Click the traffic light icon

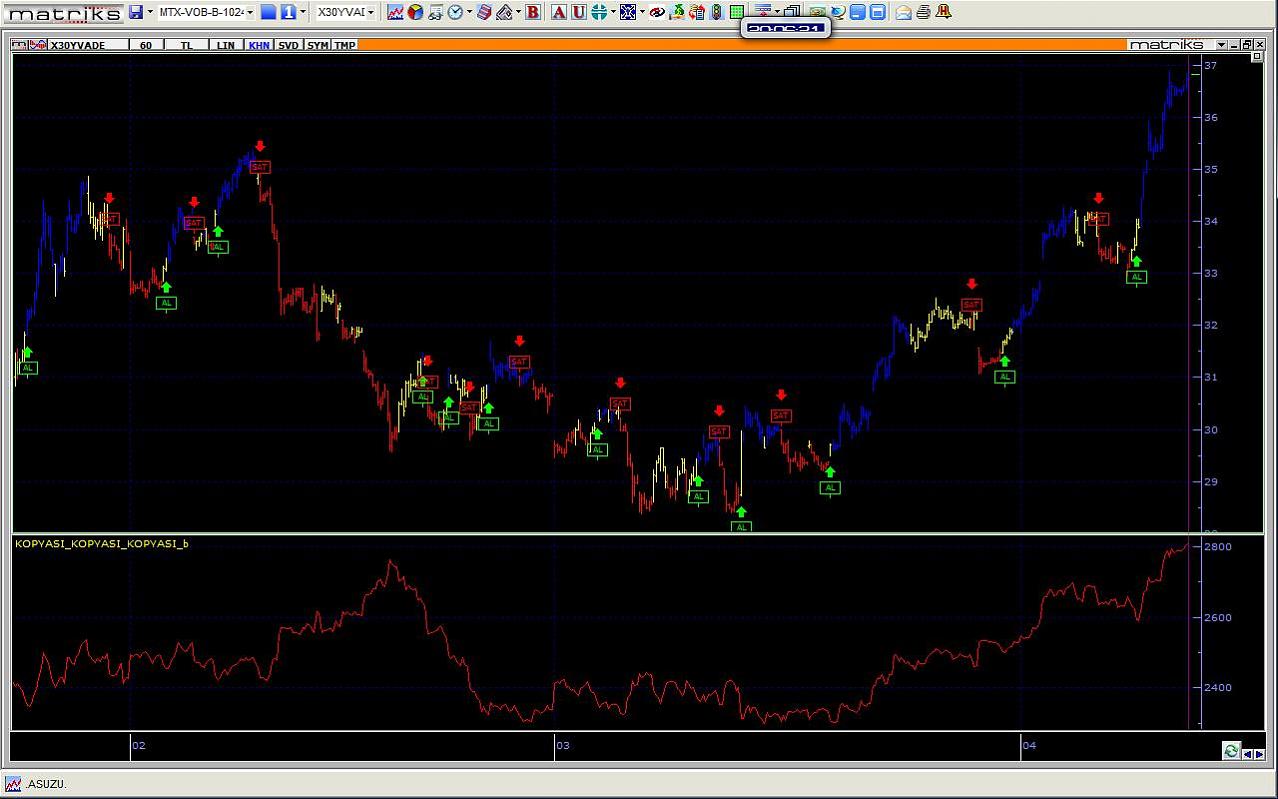[717, 12]
